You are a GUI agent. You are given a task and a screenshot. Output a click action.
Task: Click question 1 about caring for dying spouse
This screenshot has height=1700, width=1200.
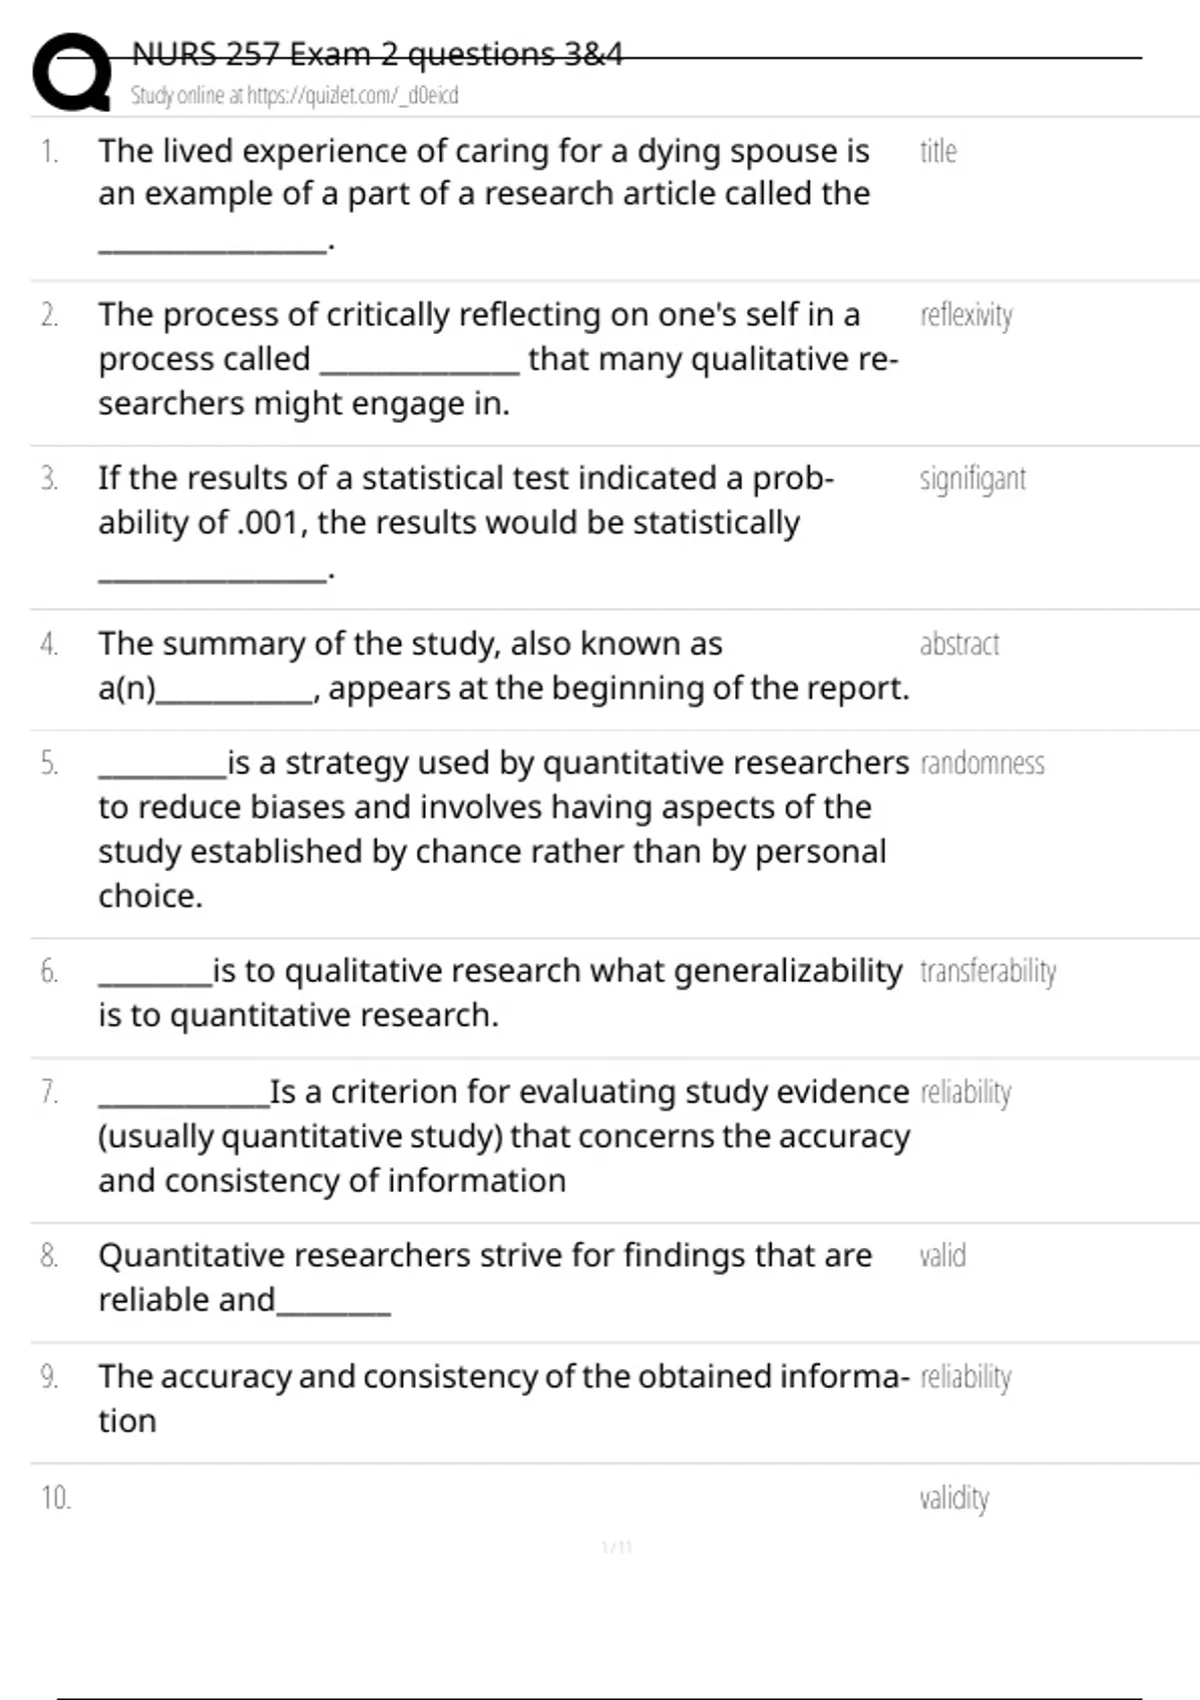point(484,172)
